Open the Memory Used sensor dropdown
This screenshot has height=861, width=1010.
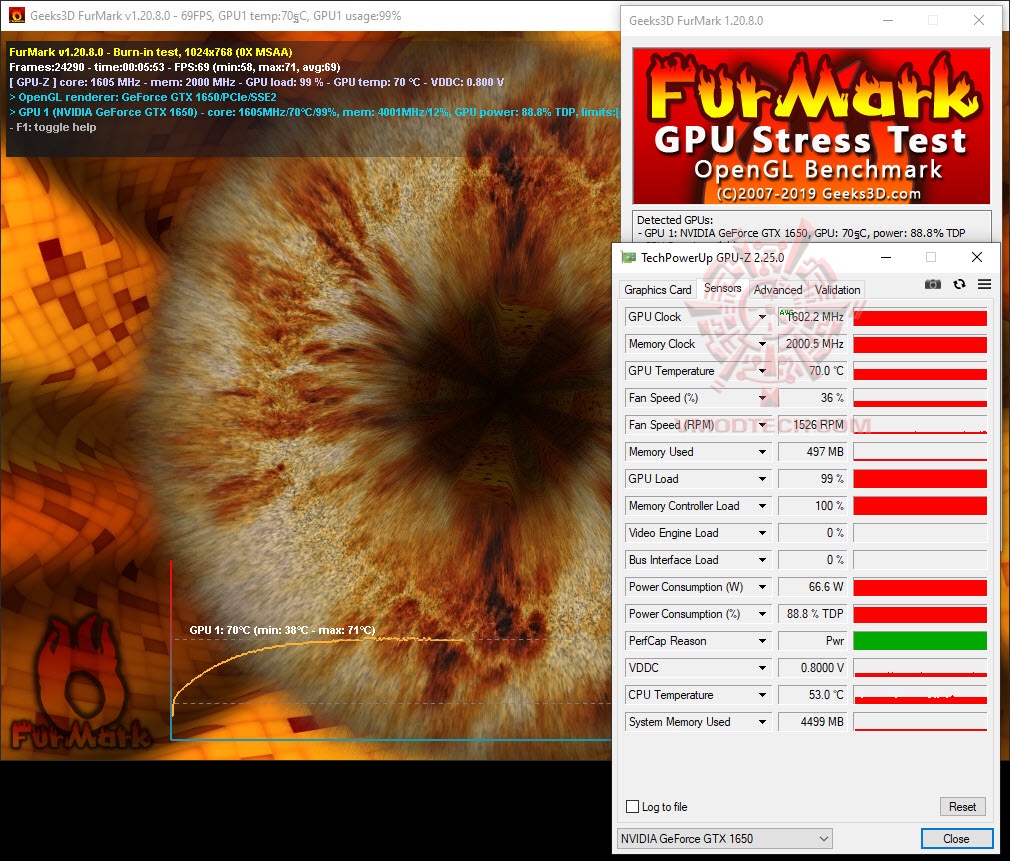[x=762, y=452]
